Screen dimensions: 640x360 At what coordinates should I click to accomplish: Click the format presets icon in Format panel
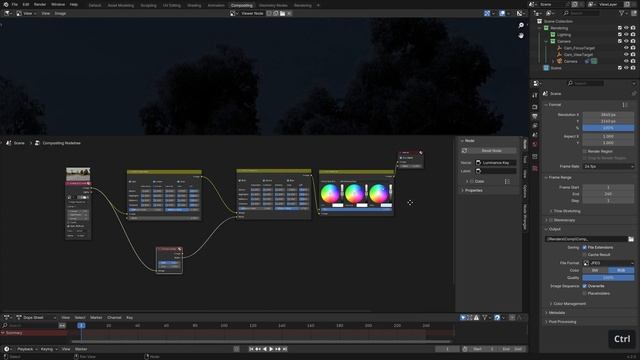[x=625, y=105]
